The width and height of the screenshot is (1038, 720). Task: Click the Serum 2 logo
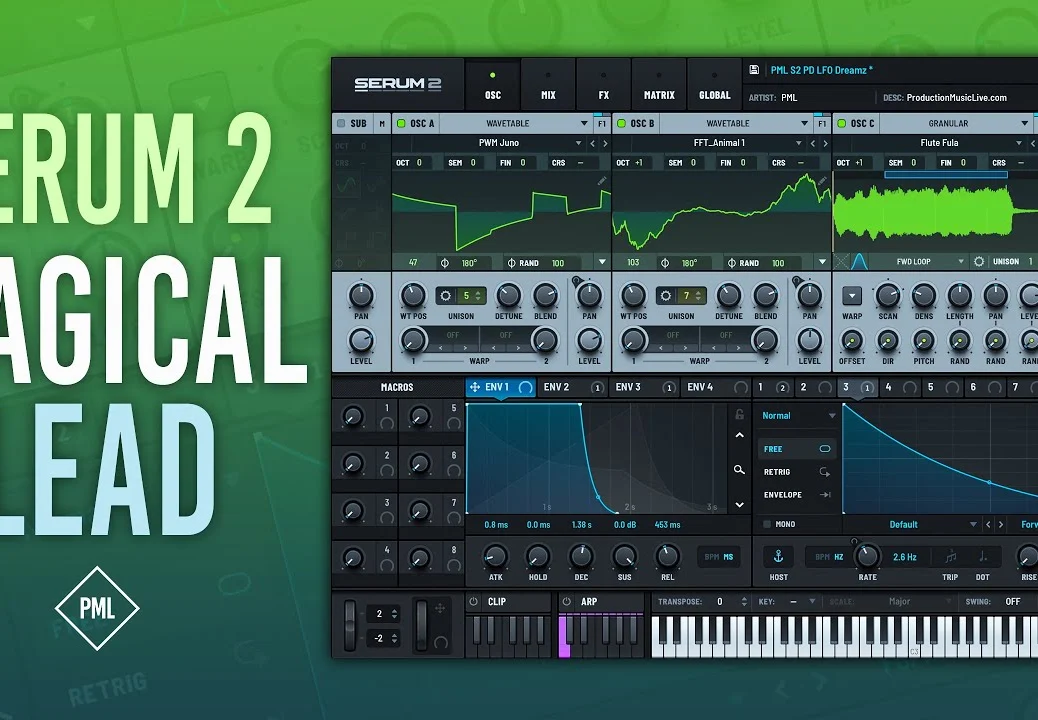(397, 84)
